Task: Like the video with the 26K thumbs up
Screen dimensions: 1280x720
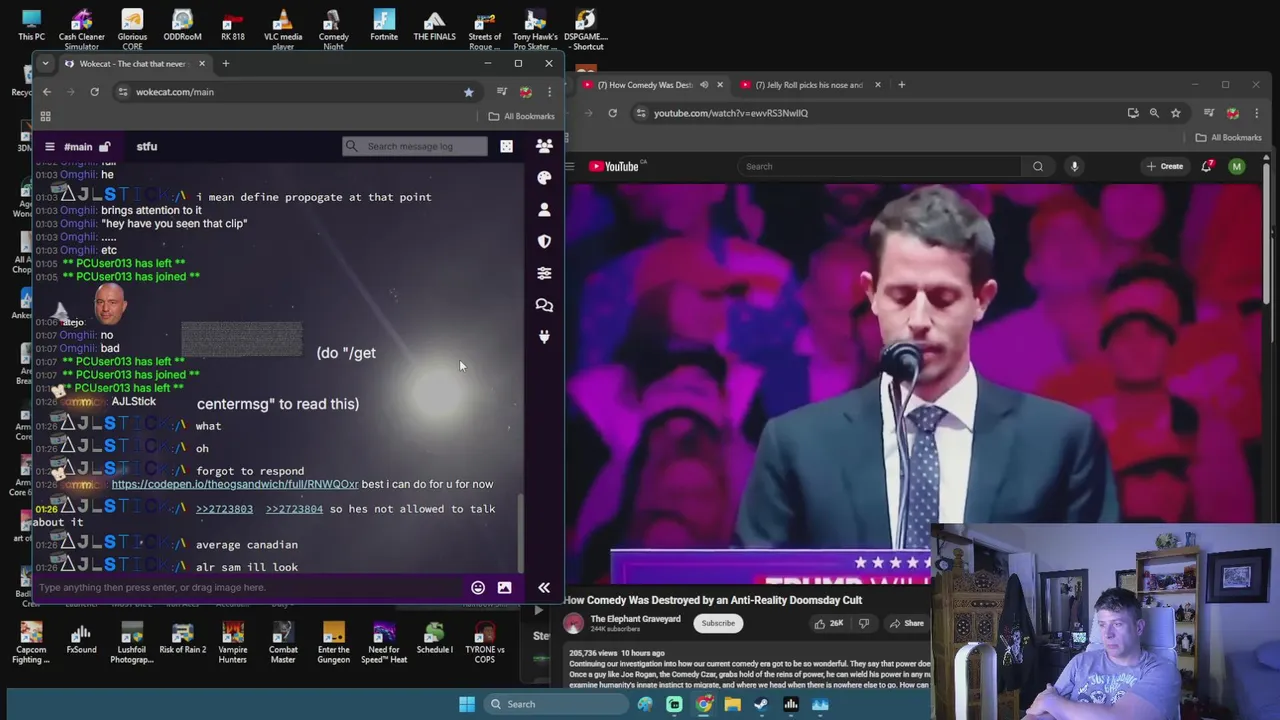Action: [x=830, y=623]
